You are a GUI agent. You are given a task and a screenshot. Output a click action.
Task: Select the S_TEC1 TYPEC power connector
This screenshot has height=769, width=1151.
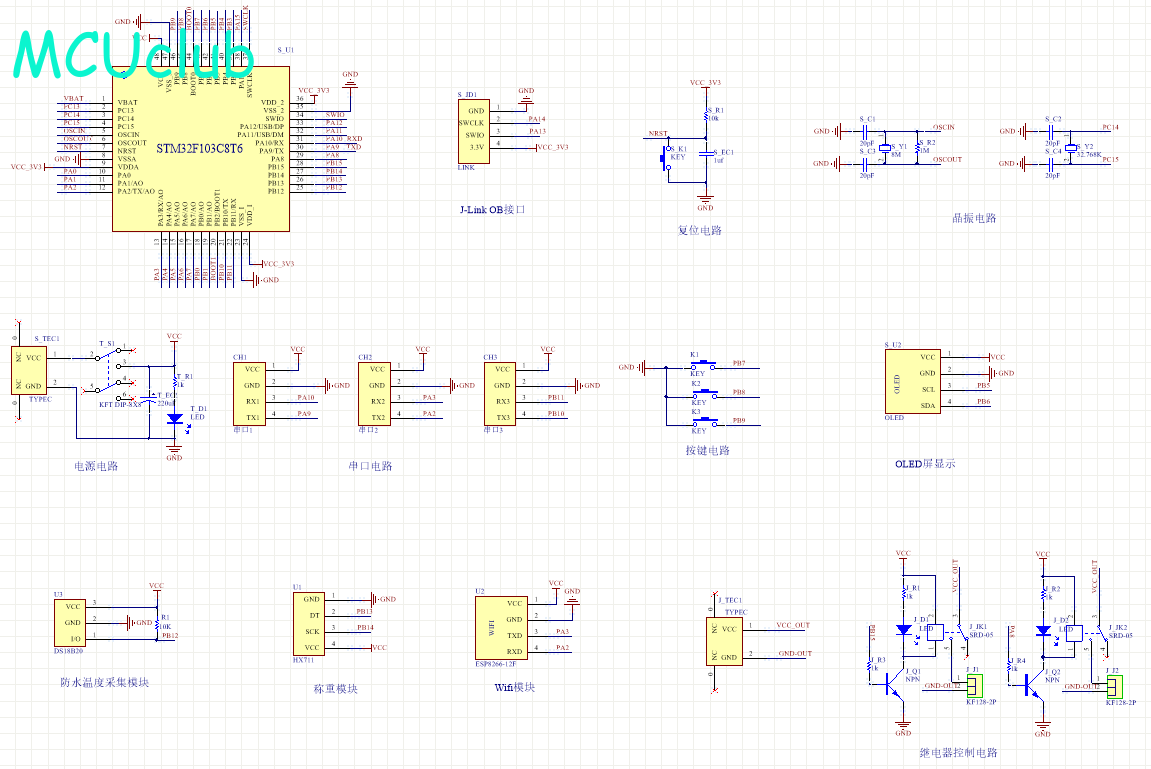[x=29, y=371]
